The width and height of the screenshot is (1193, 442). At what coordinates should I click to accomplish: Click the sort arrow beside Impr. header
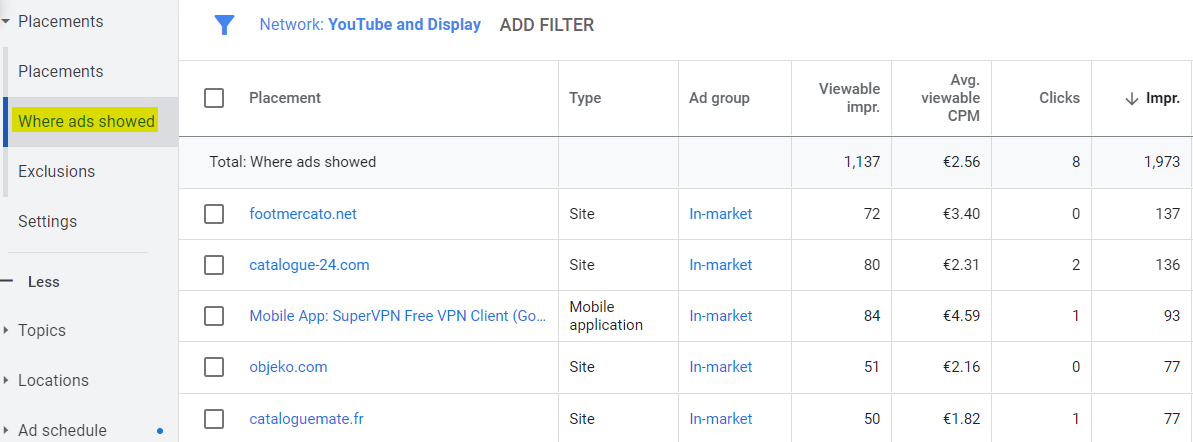coord(1132,98)
